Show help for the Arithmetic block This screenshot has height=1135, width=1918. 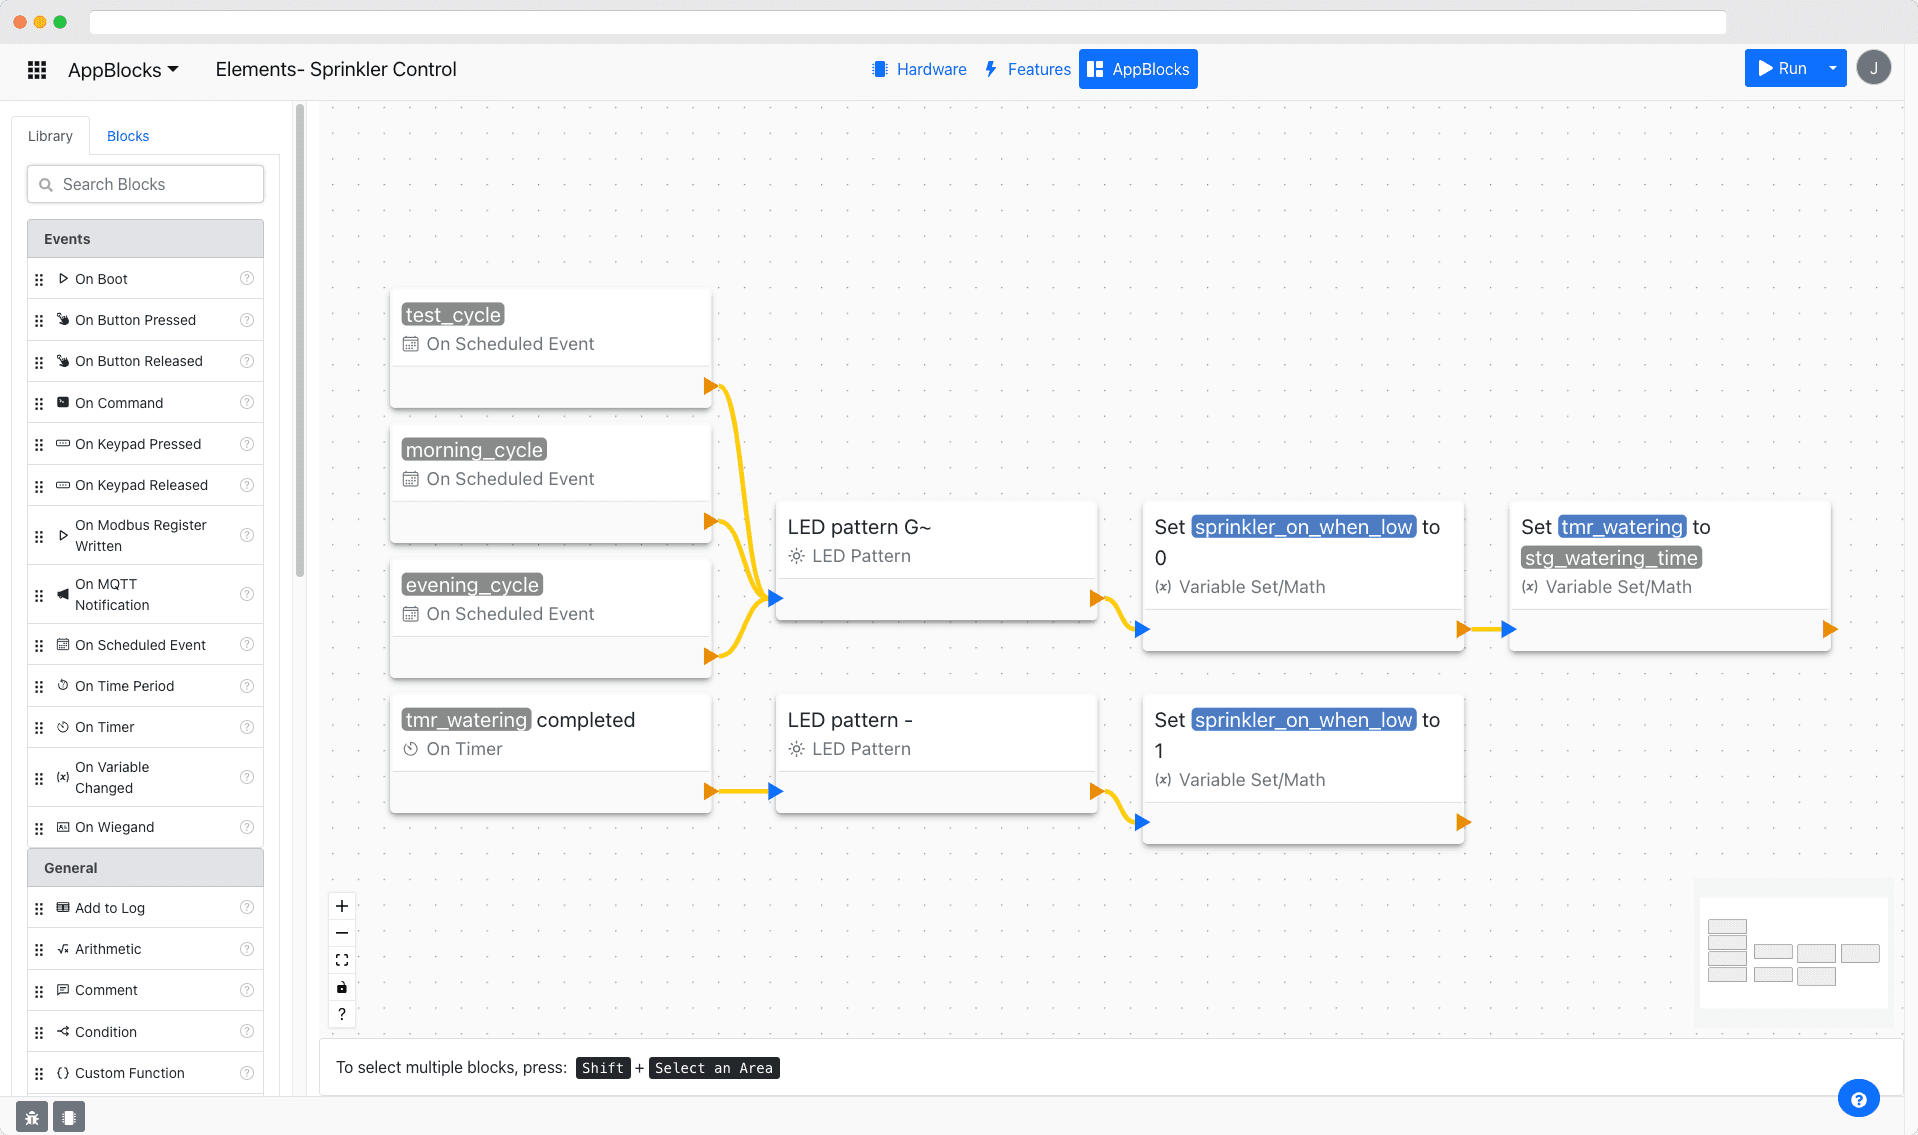[x=246, y=949]
